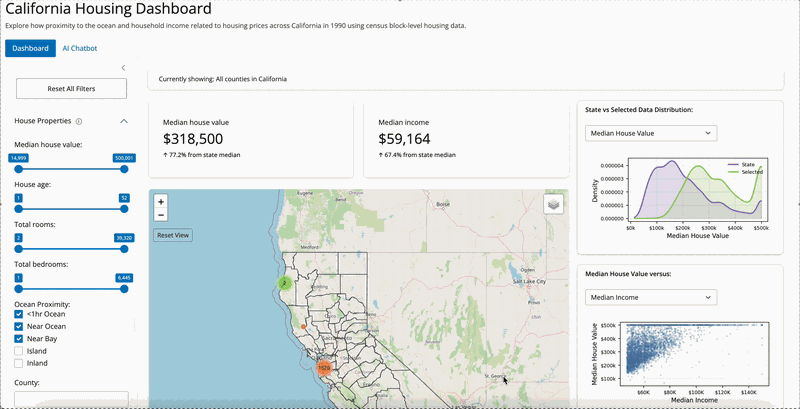Uncheck the Near Bay checkbox

(x=19, y=338)
